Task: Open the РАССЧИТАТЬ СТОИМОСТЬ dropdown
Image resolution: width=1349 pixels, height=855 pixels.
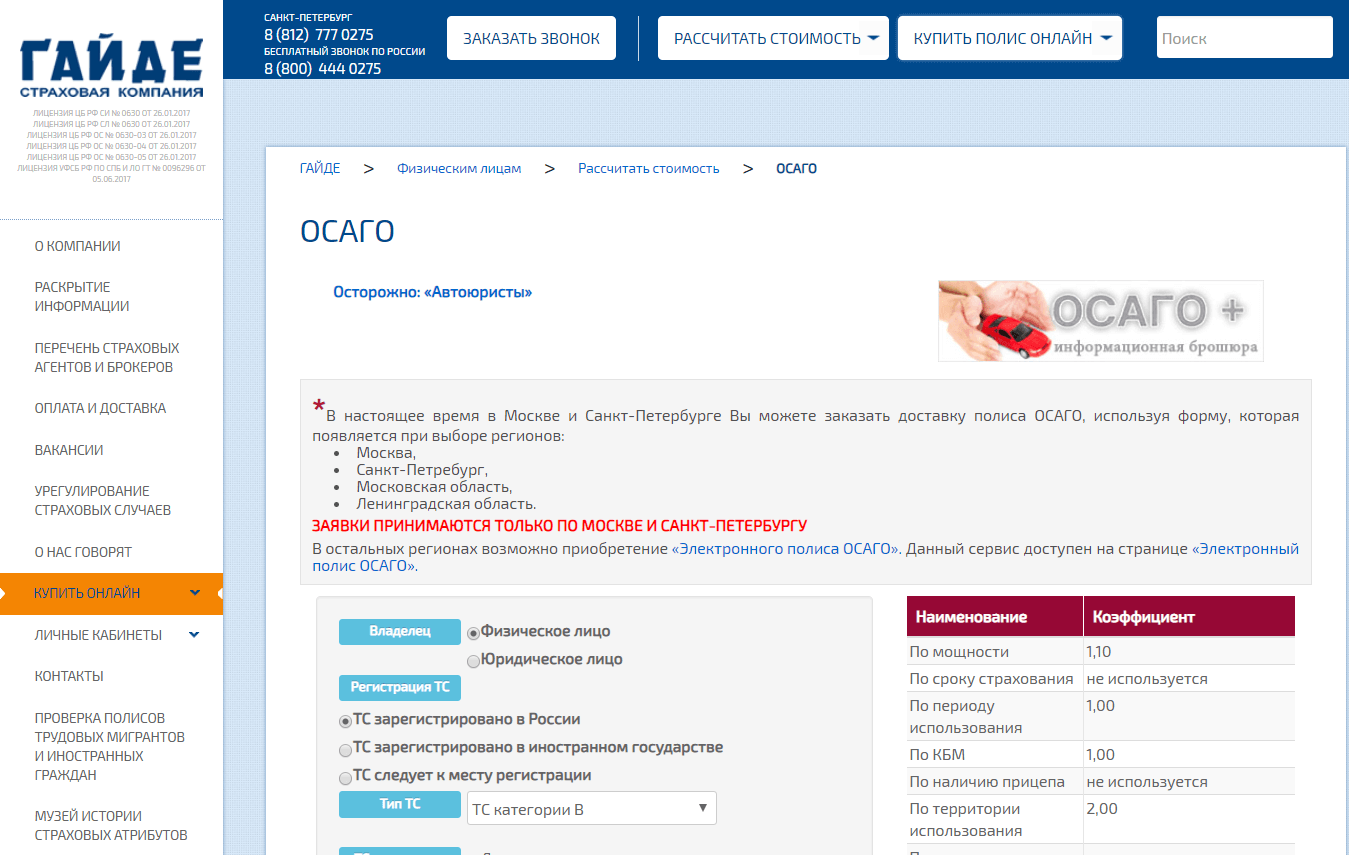Action: click(773, 38)
